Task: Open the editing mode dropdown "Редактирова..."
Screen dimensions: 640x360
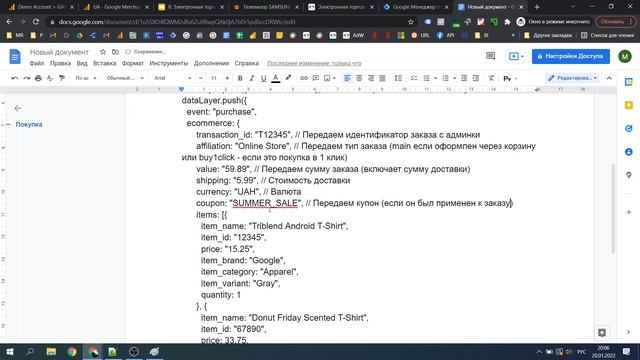Action: coord(572,78)
